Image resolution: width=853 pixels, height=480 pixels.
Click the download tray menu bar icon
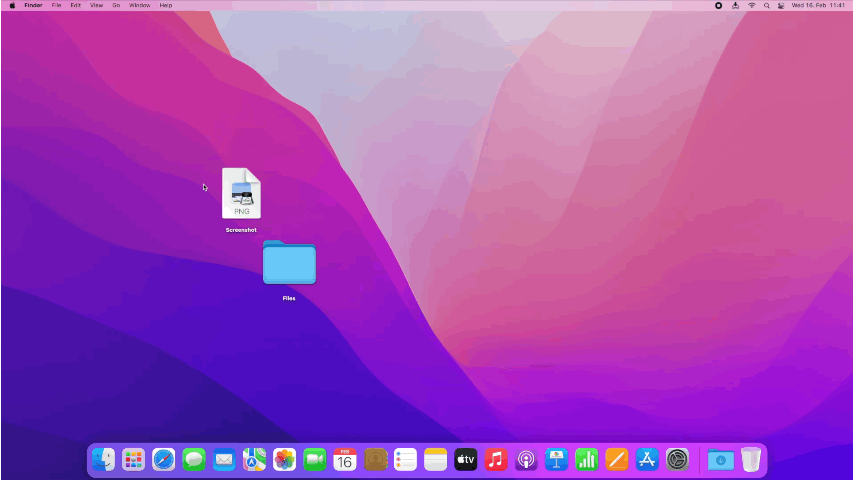[x=735, y=5]
